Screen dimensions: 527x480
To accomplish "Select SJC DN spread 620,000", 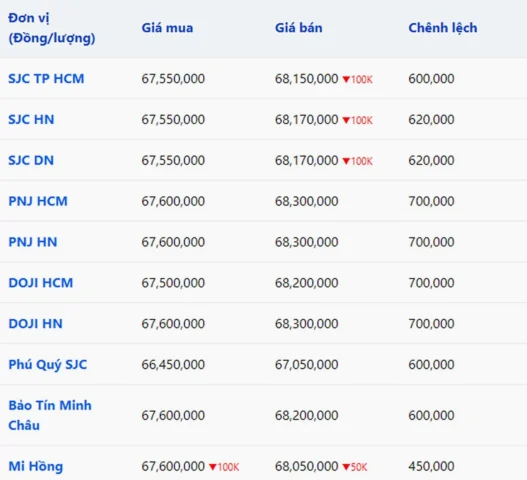I will point(432,161).
